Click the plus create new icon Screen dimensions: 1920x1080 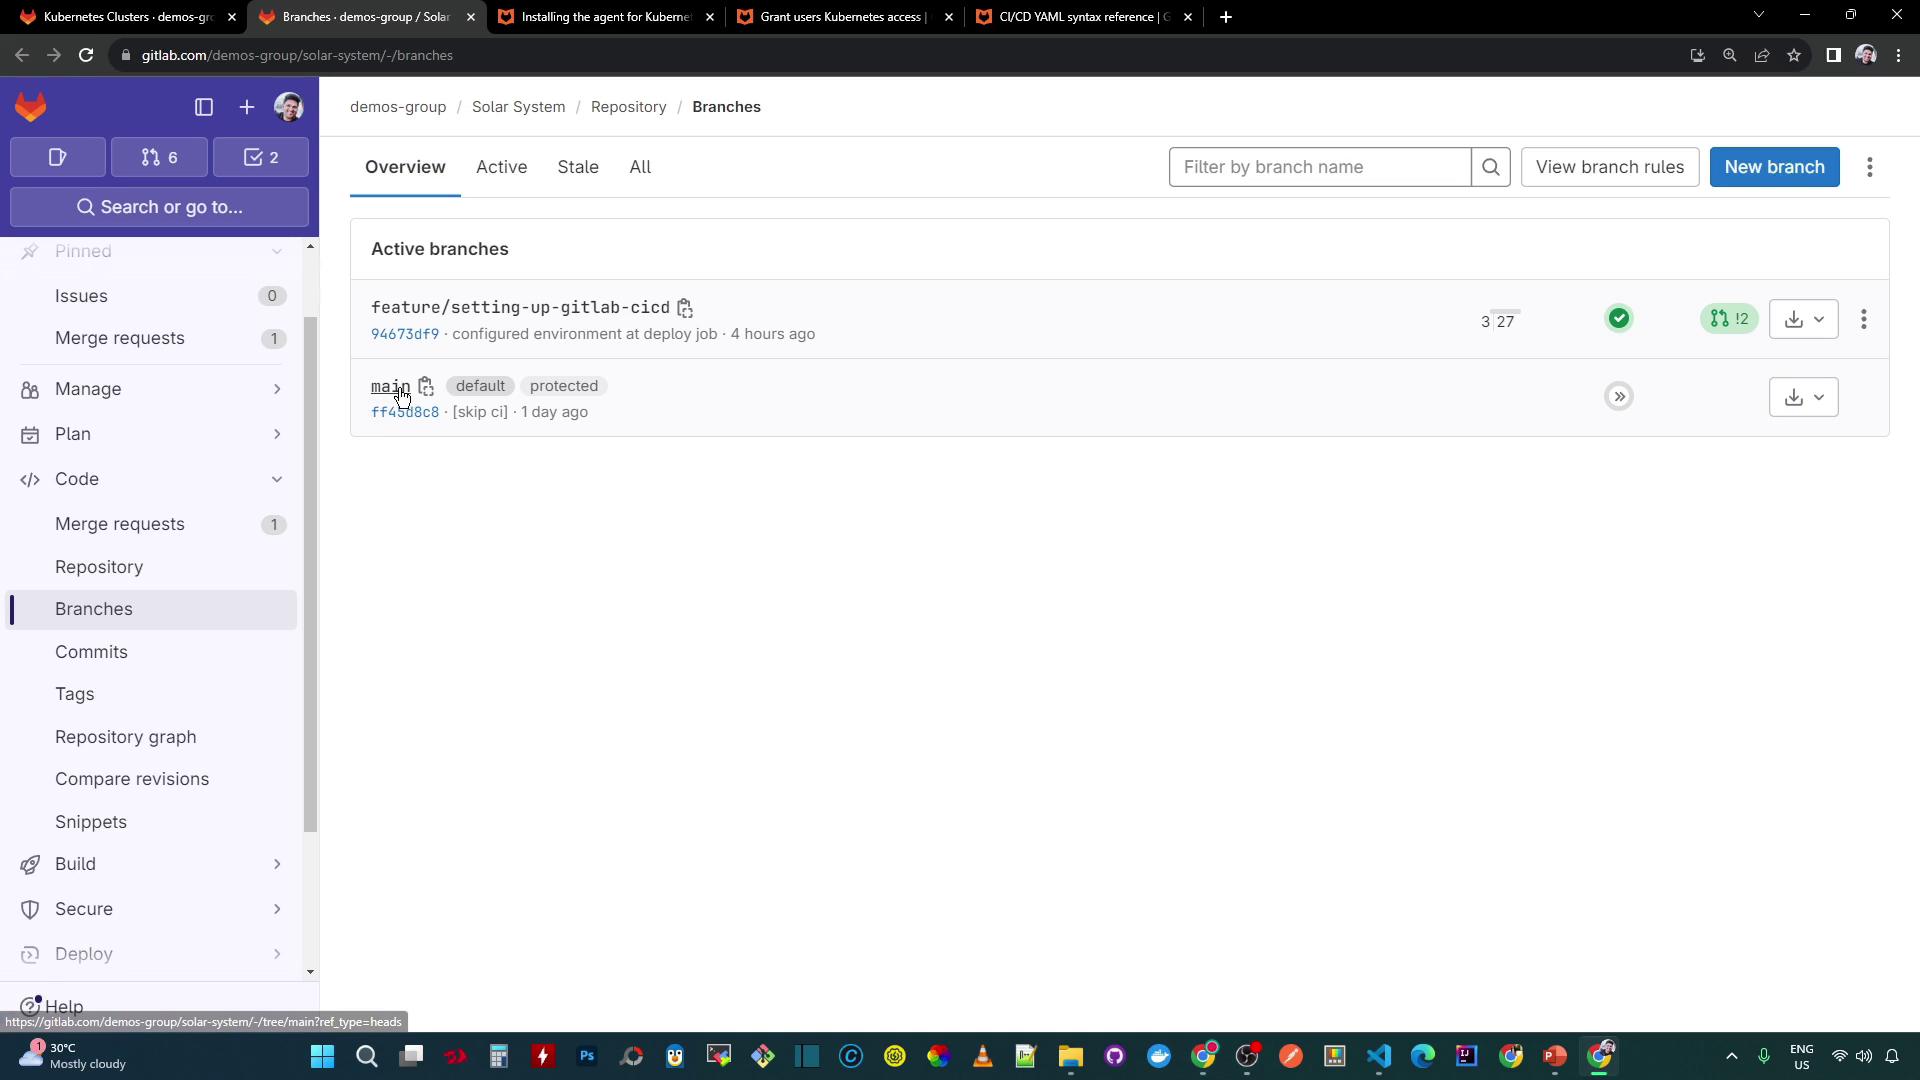pos(247,107)
